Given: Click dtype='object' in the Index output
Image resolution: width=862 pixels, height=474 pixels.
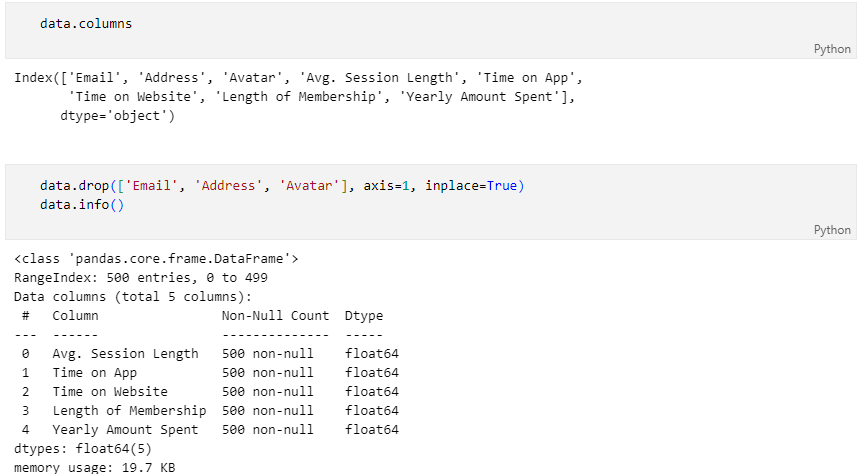Looking at the screenshot, I should pyautogui.click(x=117, y=115).
